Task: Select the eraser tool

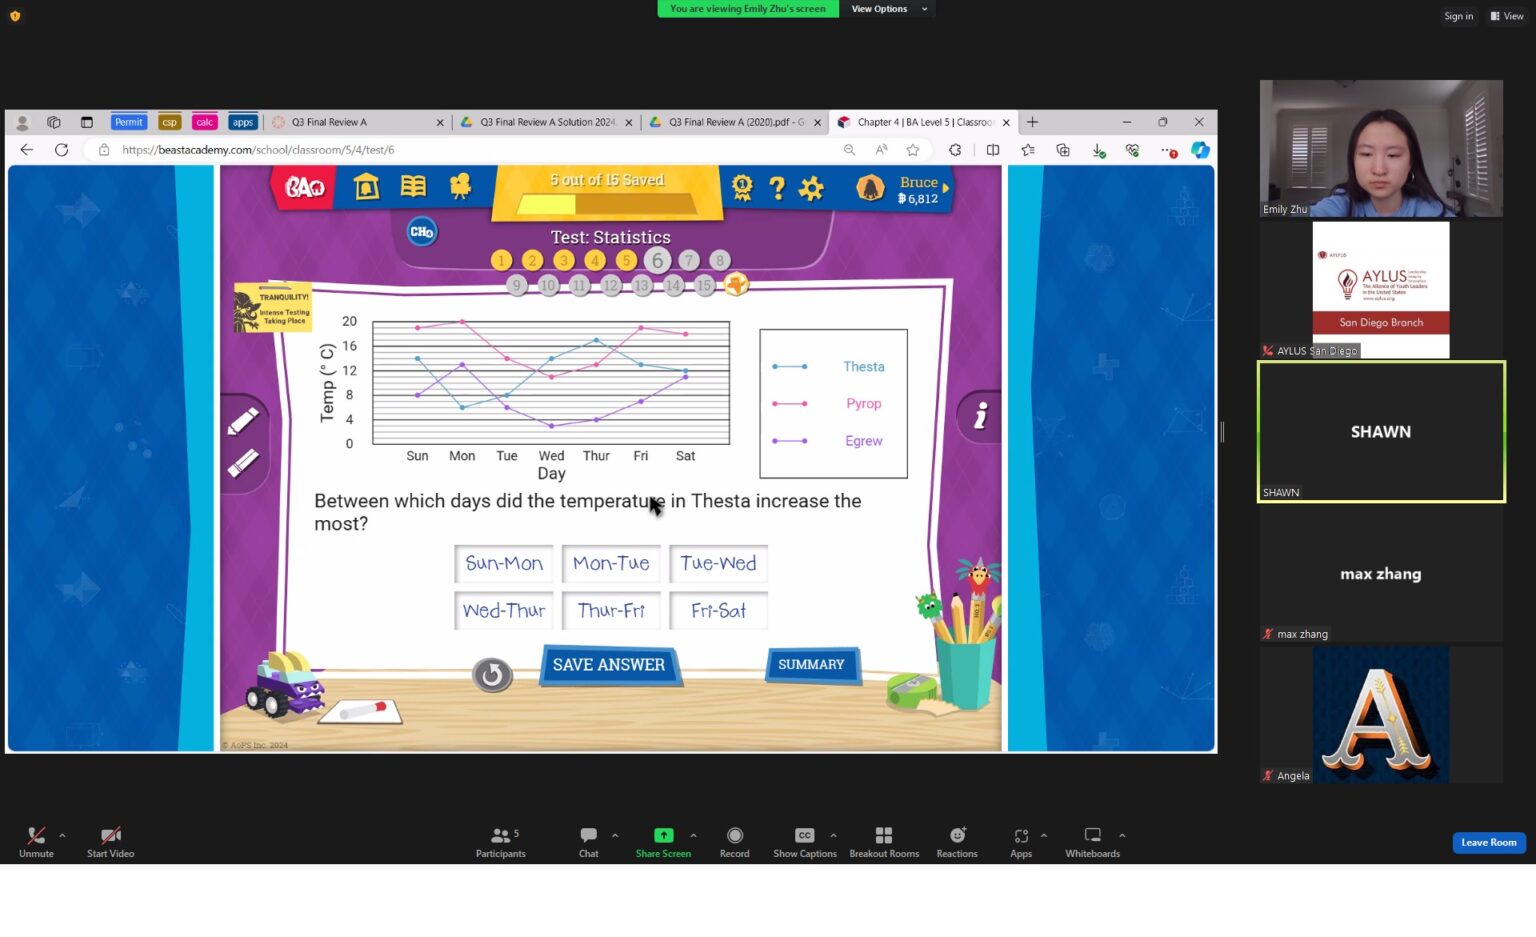Action: coord(243,462)
